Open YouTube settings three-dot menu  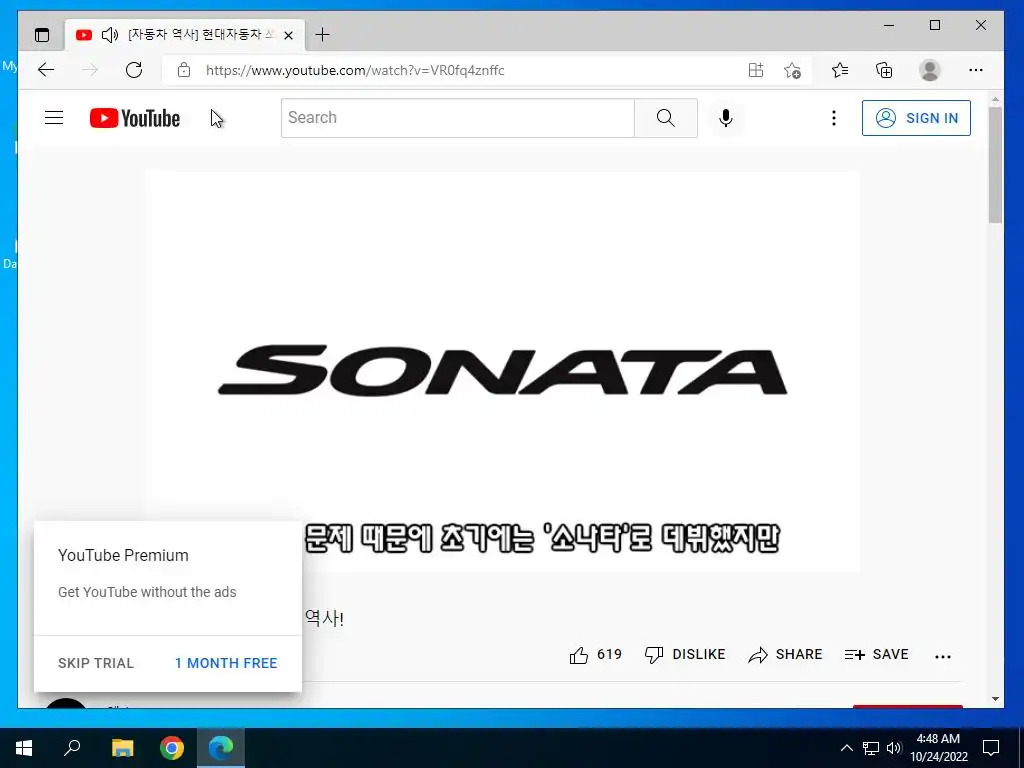point(833,118)
